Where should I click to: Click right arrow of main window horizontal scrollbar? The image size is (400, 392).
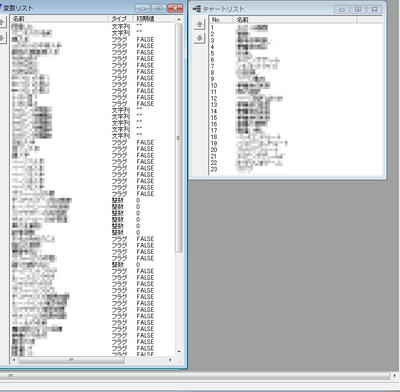[x=396, y=376]
